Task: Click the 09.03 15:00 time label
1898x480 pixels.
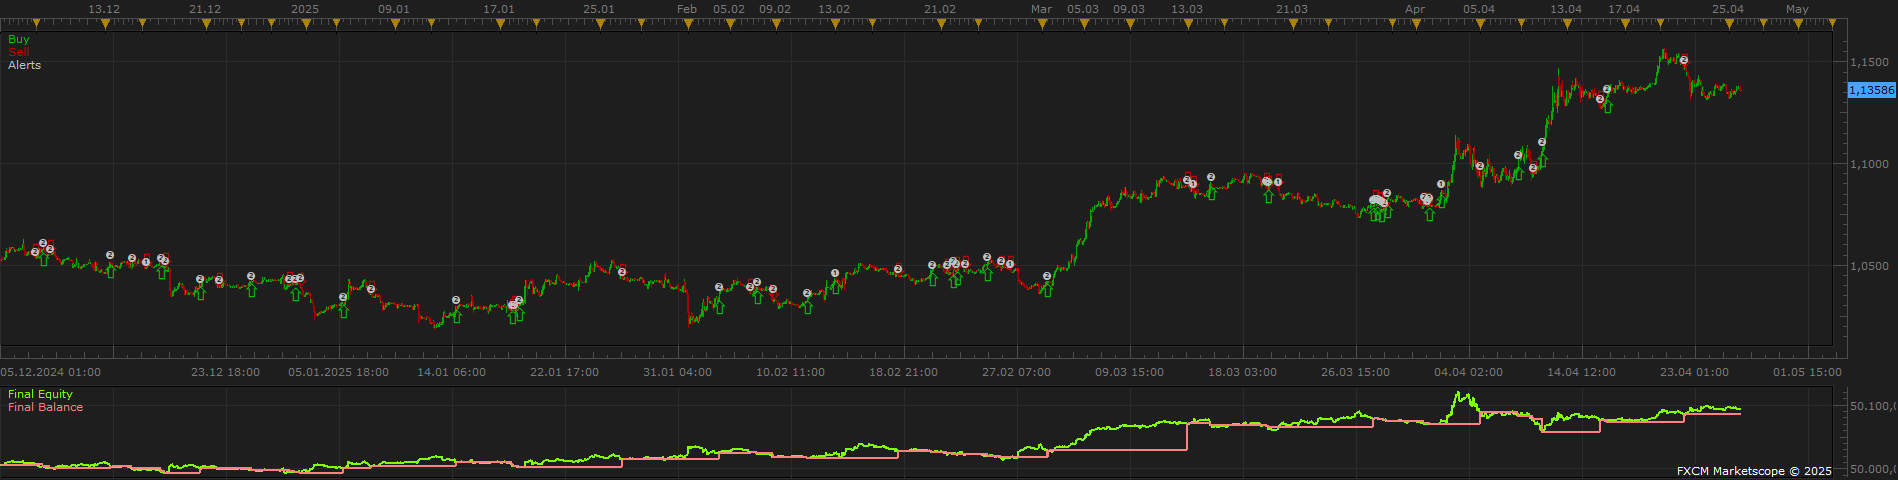Action: pos(1129,372)
